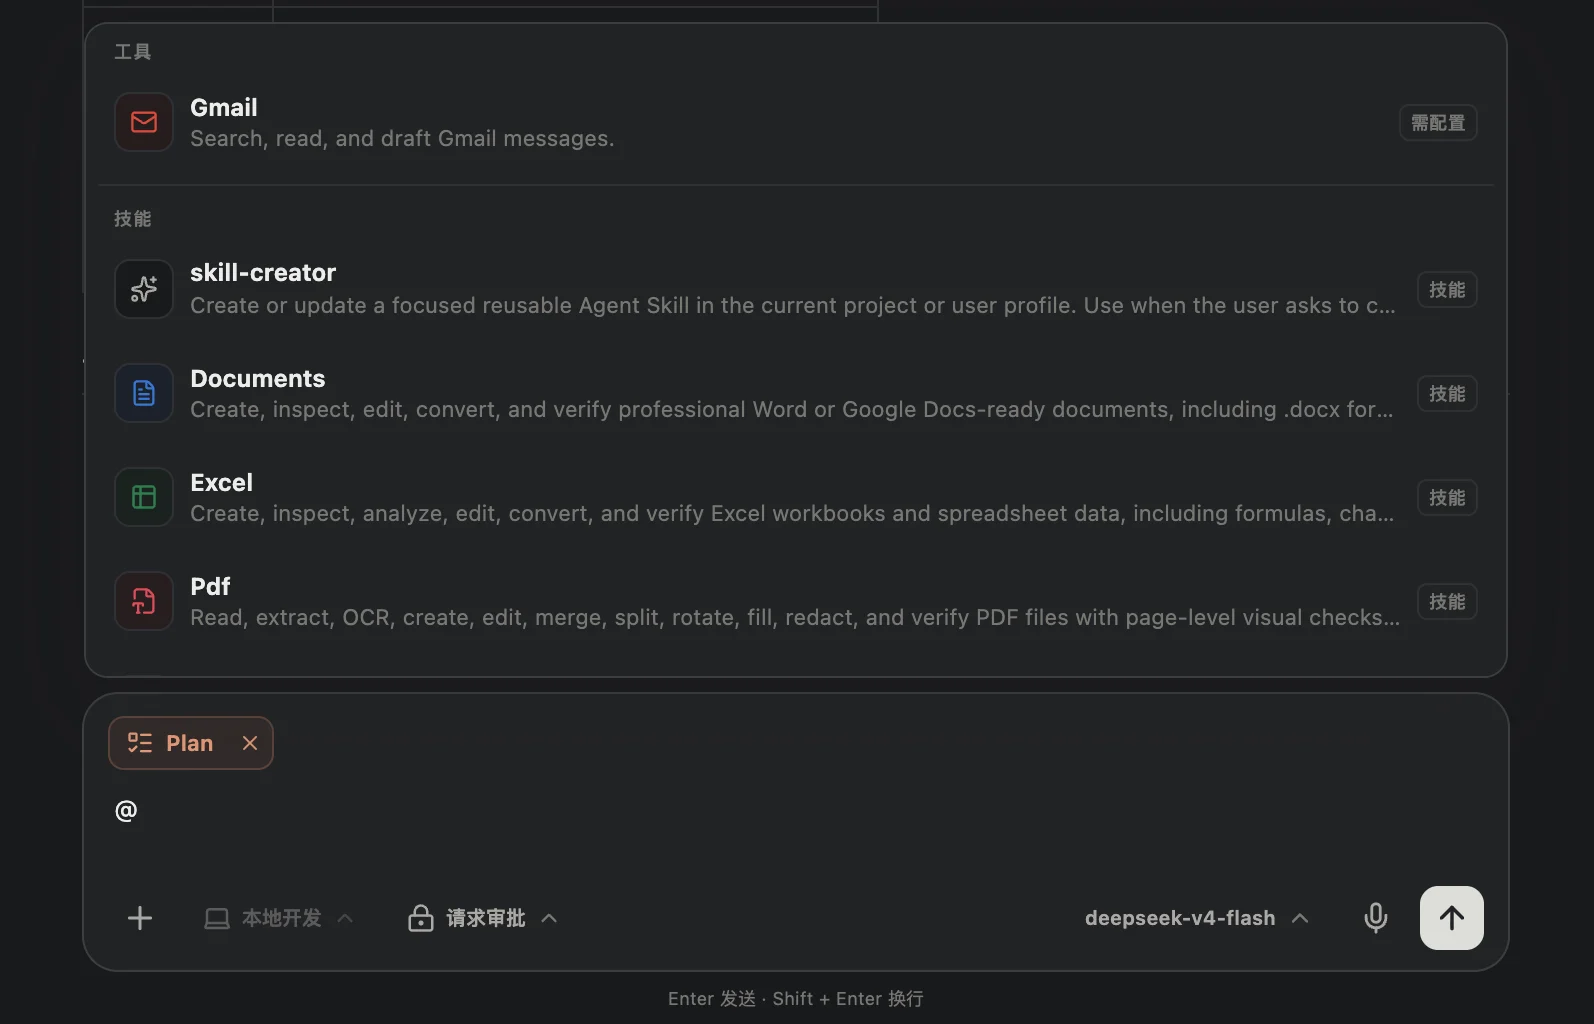Open the 本地开发 environment dropdown
Image resolution: width=1594 pixels, height=1024 pixels.
(x=280, y=918)
